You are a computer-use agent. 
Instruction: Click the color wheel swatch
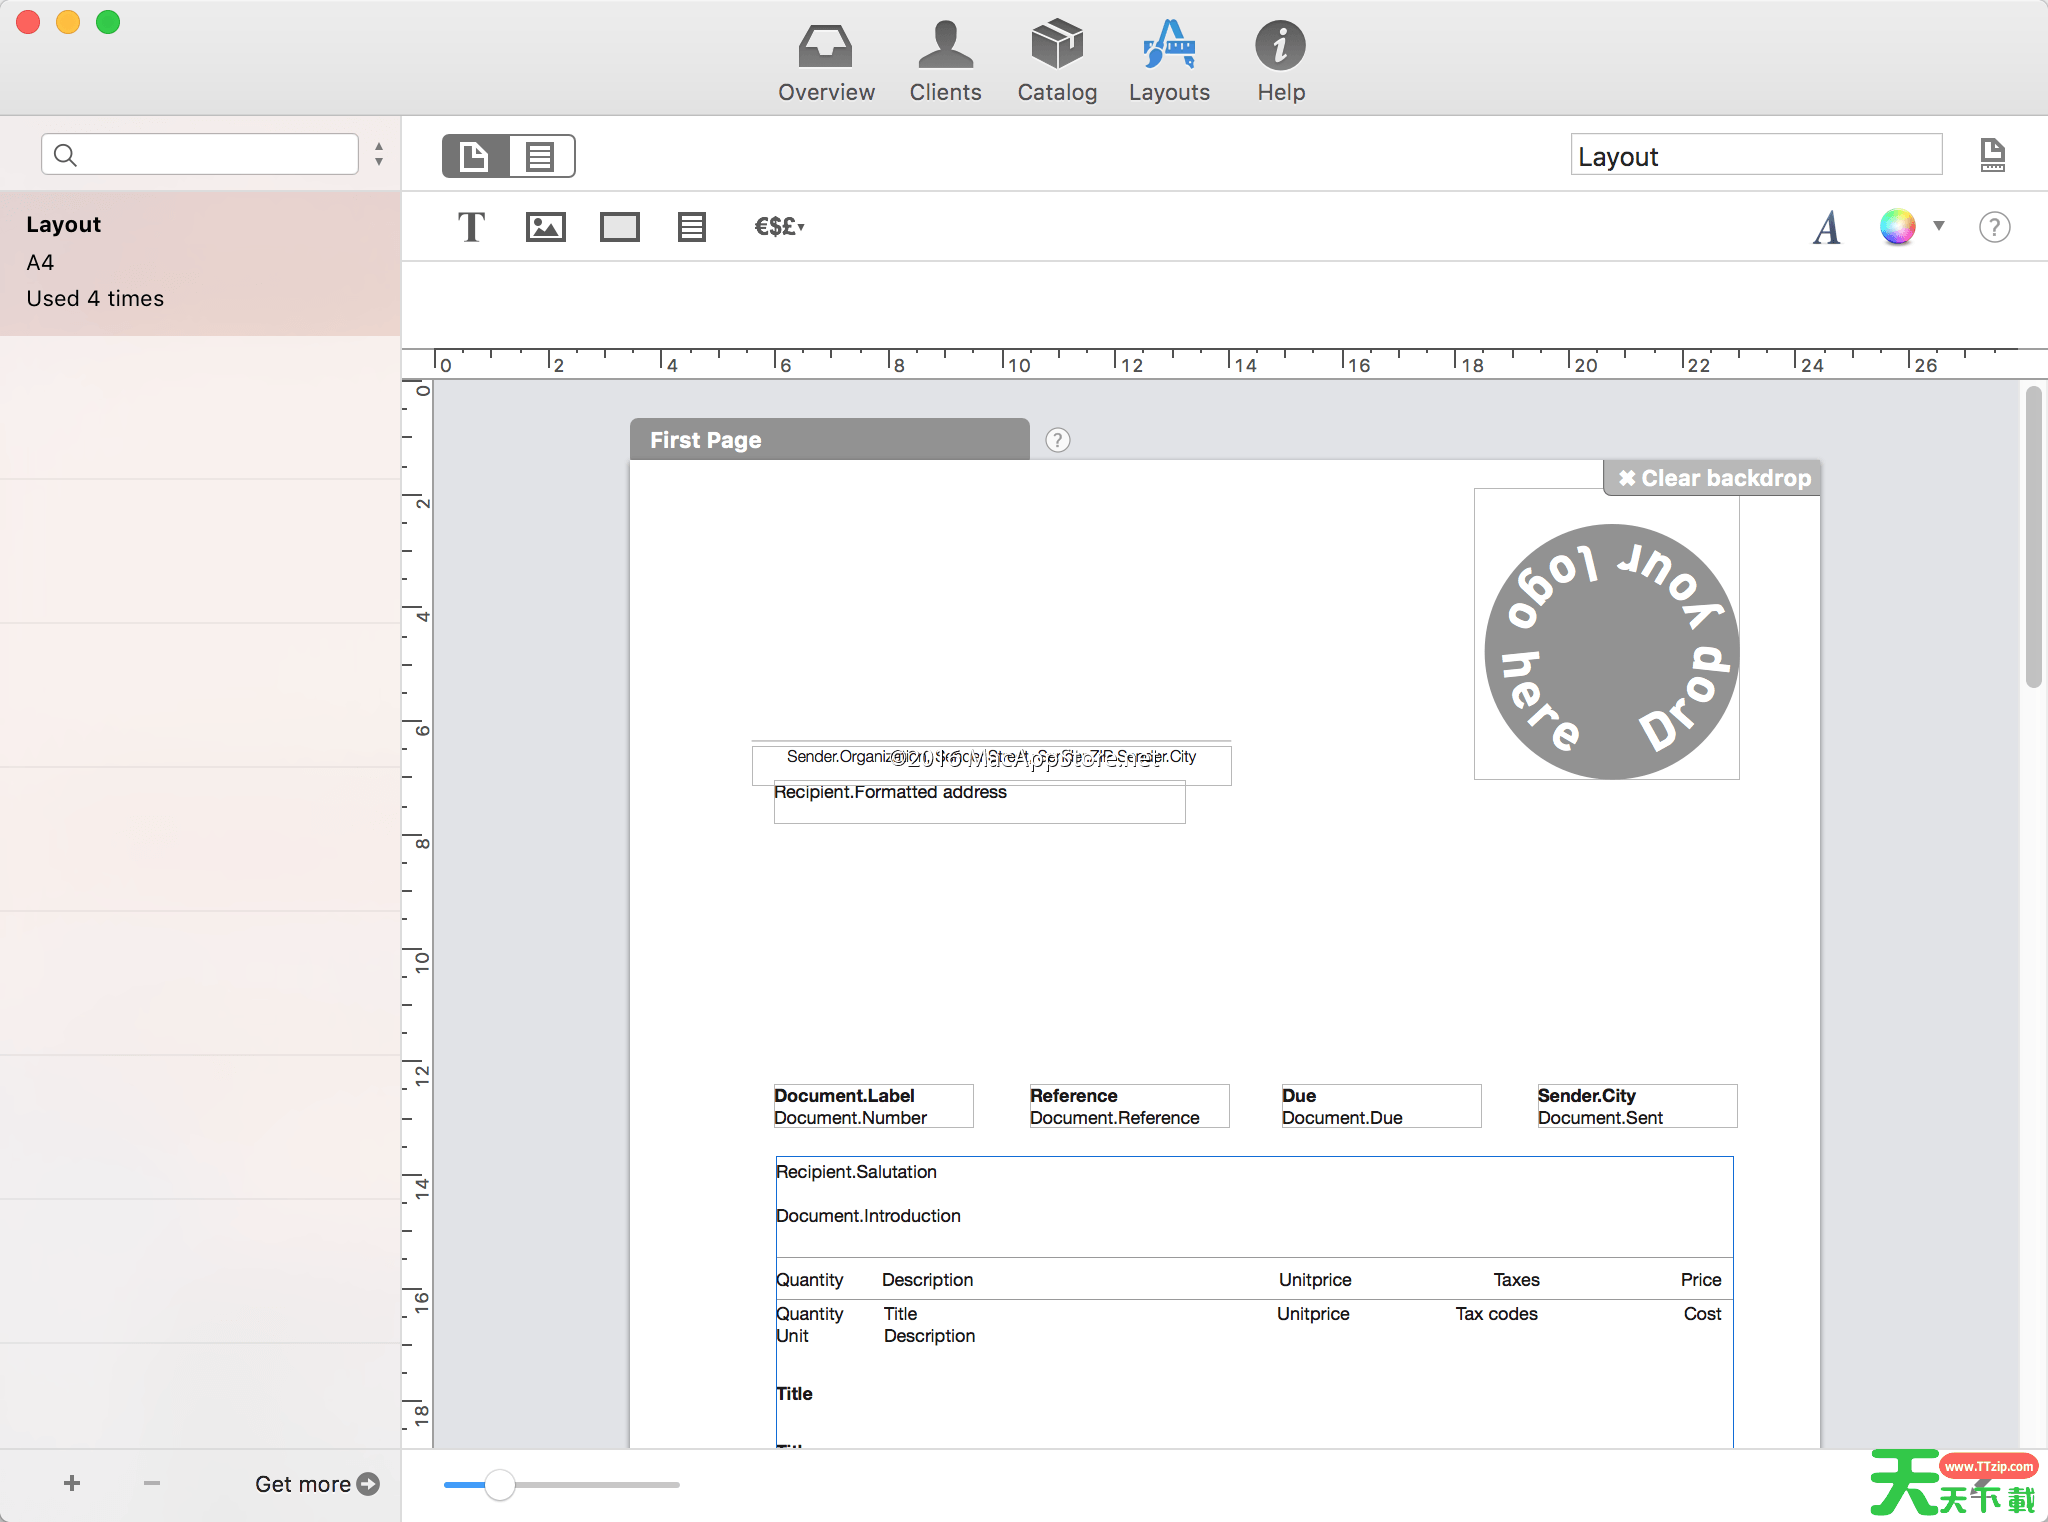[1897, 227]
